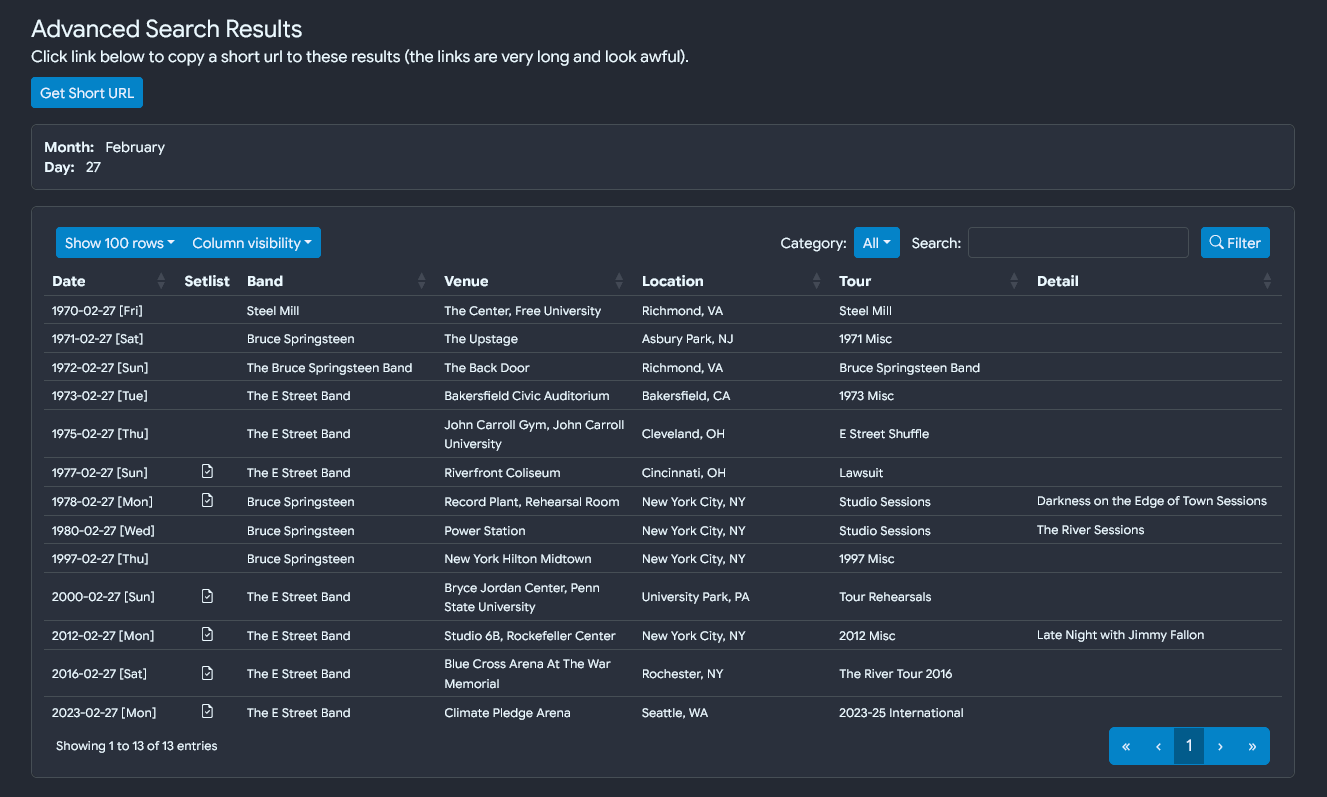The image size is (1327, 797).
Task: Open the Column visibility dropdown
Action: click(251, 243)
